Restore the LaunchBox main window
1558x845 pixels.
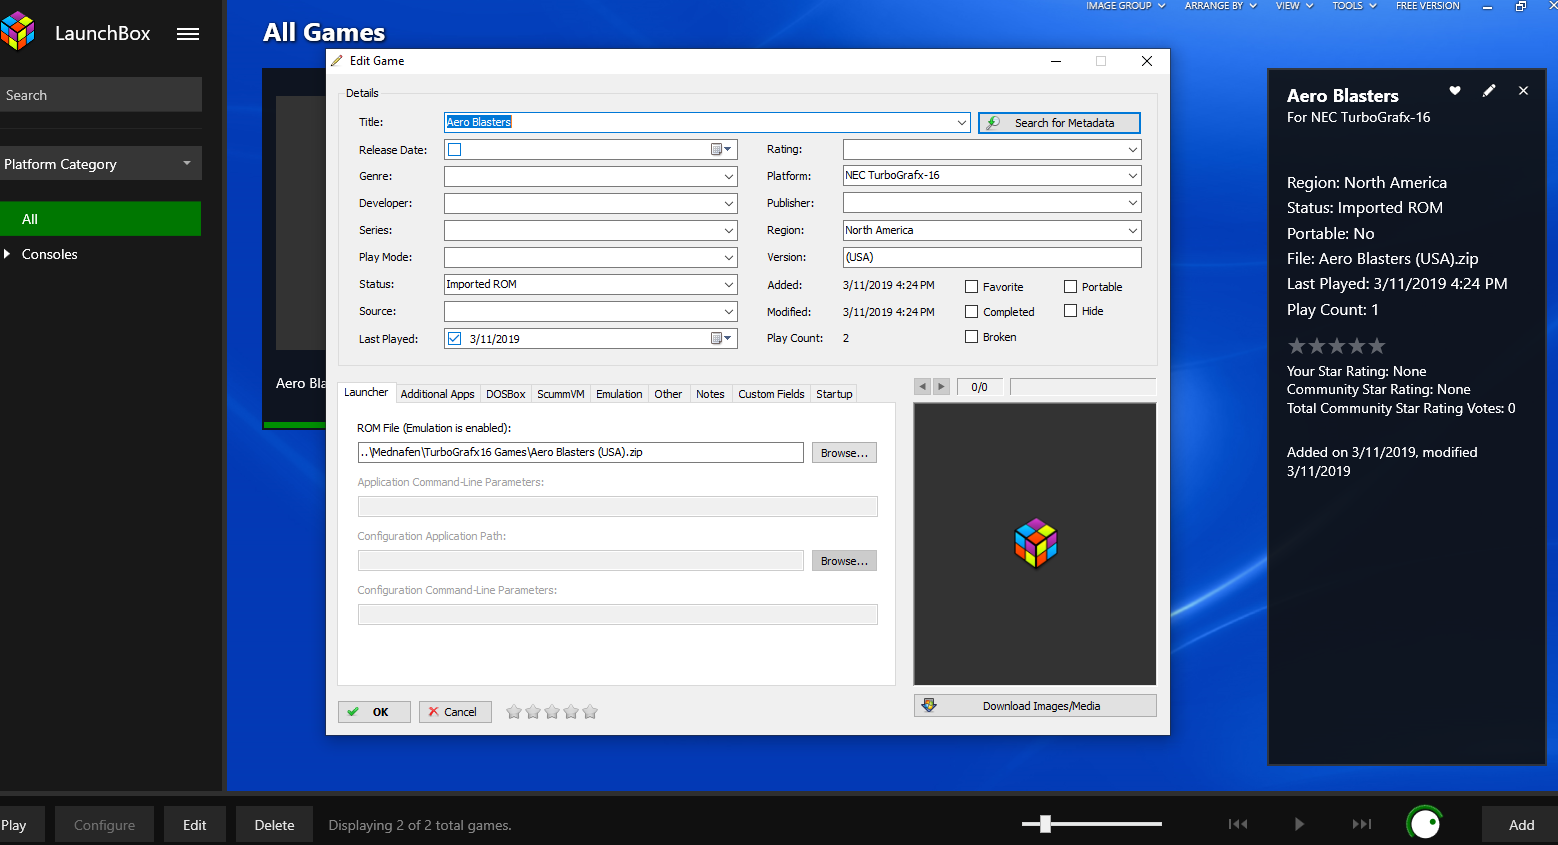point(1520,6)
